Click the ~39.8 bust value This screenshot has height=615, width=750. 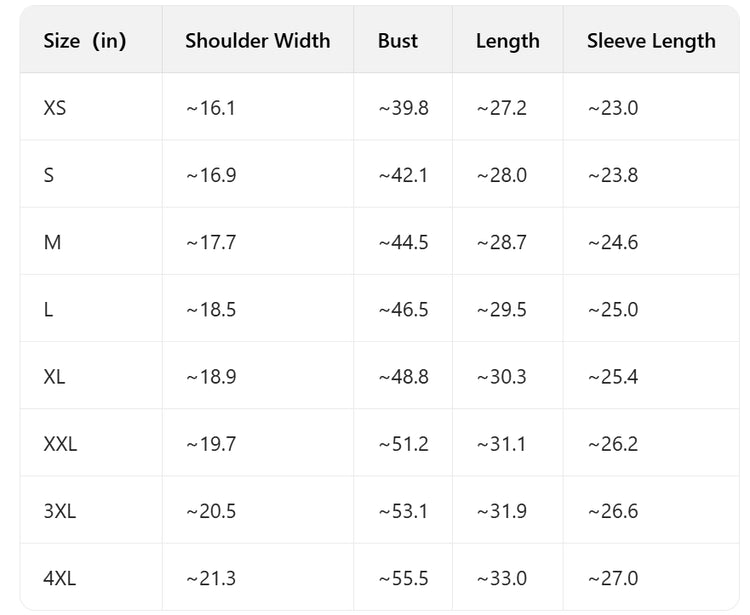403,107
